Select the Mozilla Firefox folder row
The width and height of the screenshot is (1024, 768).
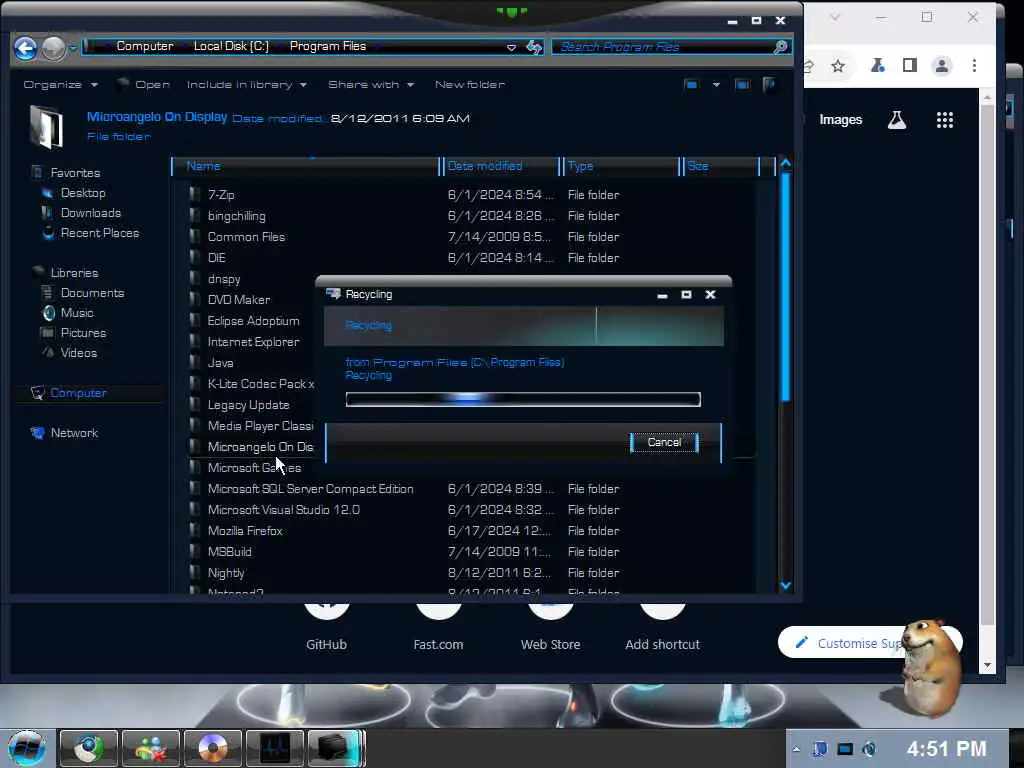click(472, 531)
